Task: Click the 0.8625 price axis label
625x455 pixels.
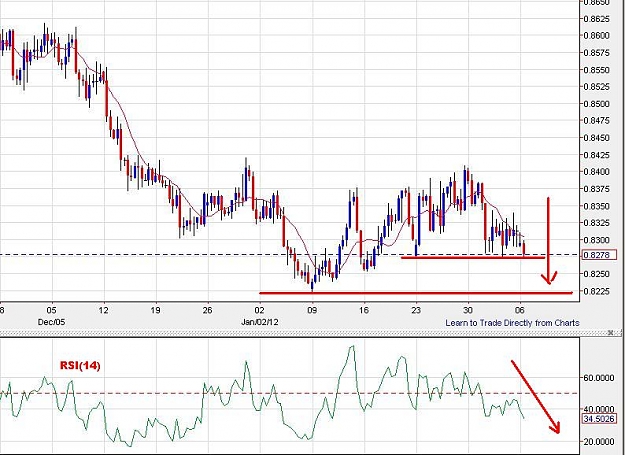Action: (596, 19)
